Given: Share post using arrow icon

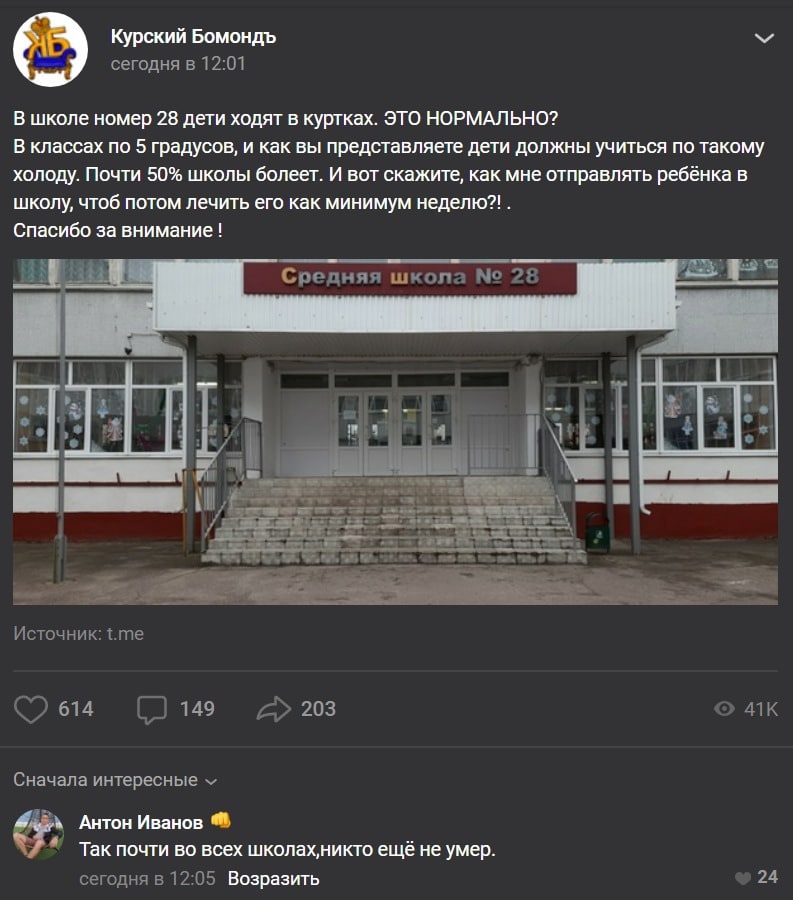Looking at the screenshot, I should coord(274,709).
